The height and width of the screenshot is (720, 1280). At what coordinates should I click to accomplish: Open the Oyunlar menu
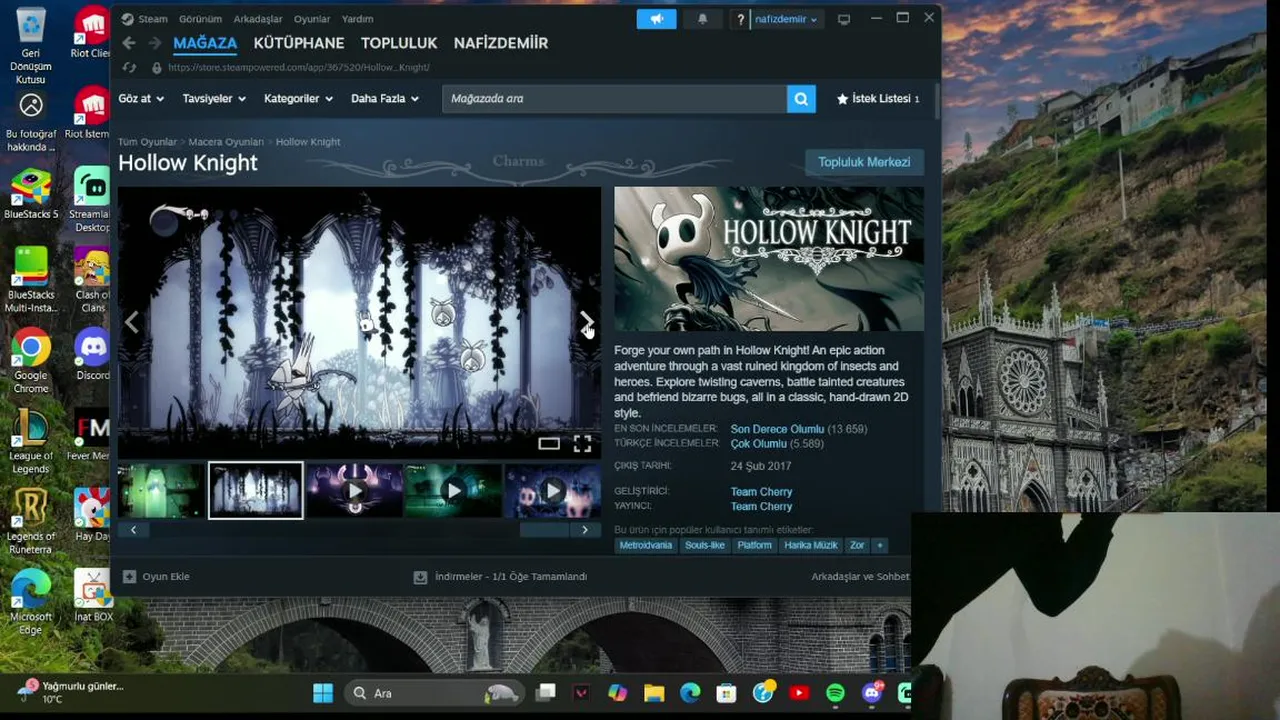(x=312, y=19)
